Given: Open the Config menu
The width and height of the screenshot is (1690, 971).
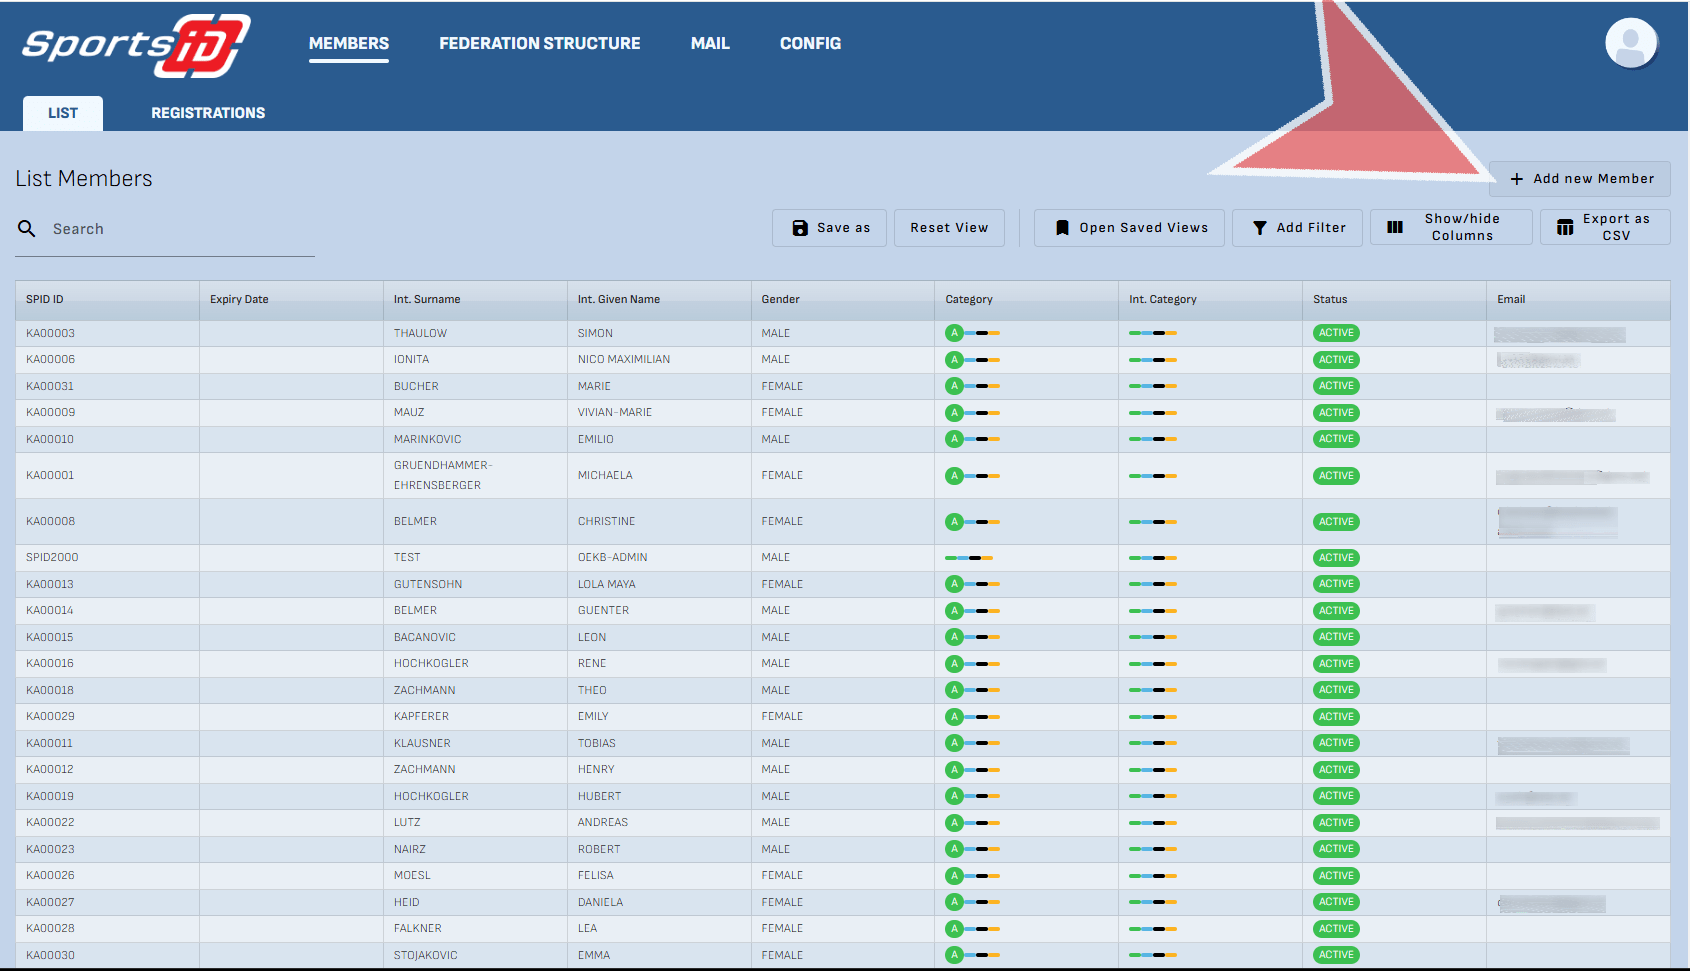Looking at the screenshot, I should coord(810,44).
